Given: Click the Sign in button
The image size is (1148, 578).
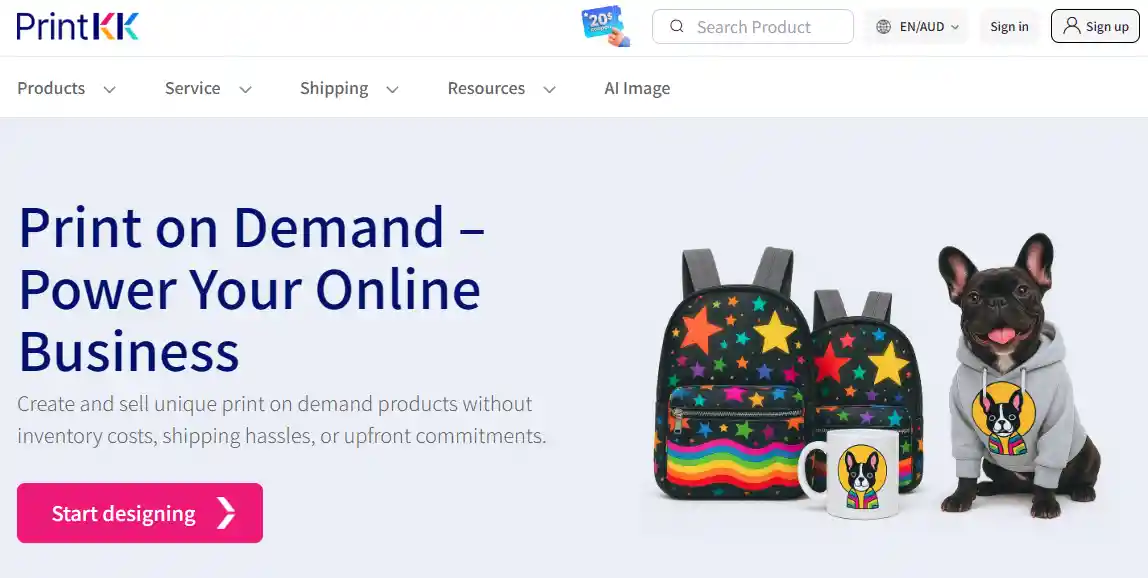Looking at the screenshot, I should coord(1009,26).
